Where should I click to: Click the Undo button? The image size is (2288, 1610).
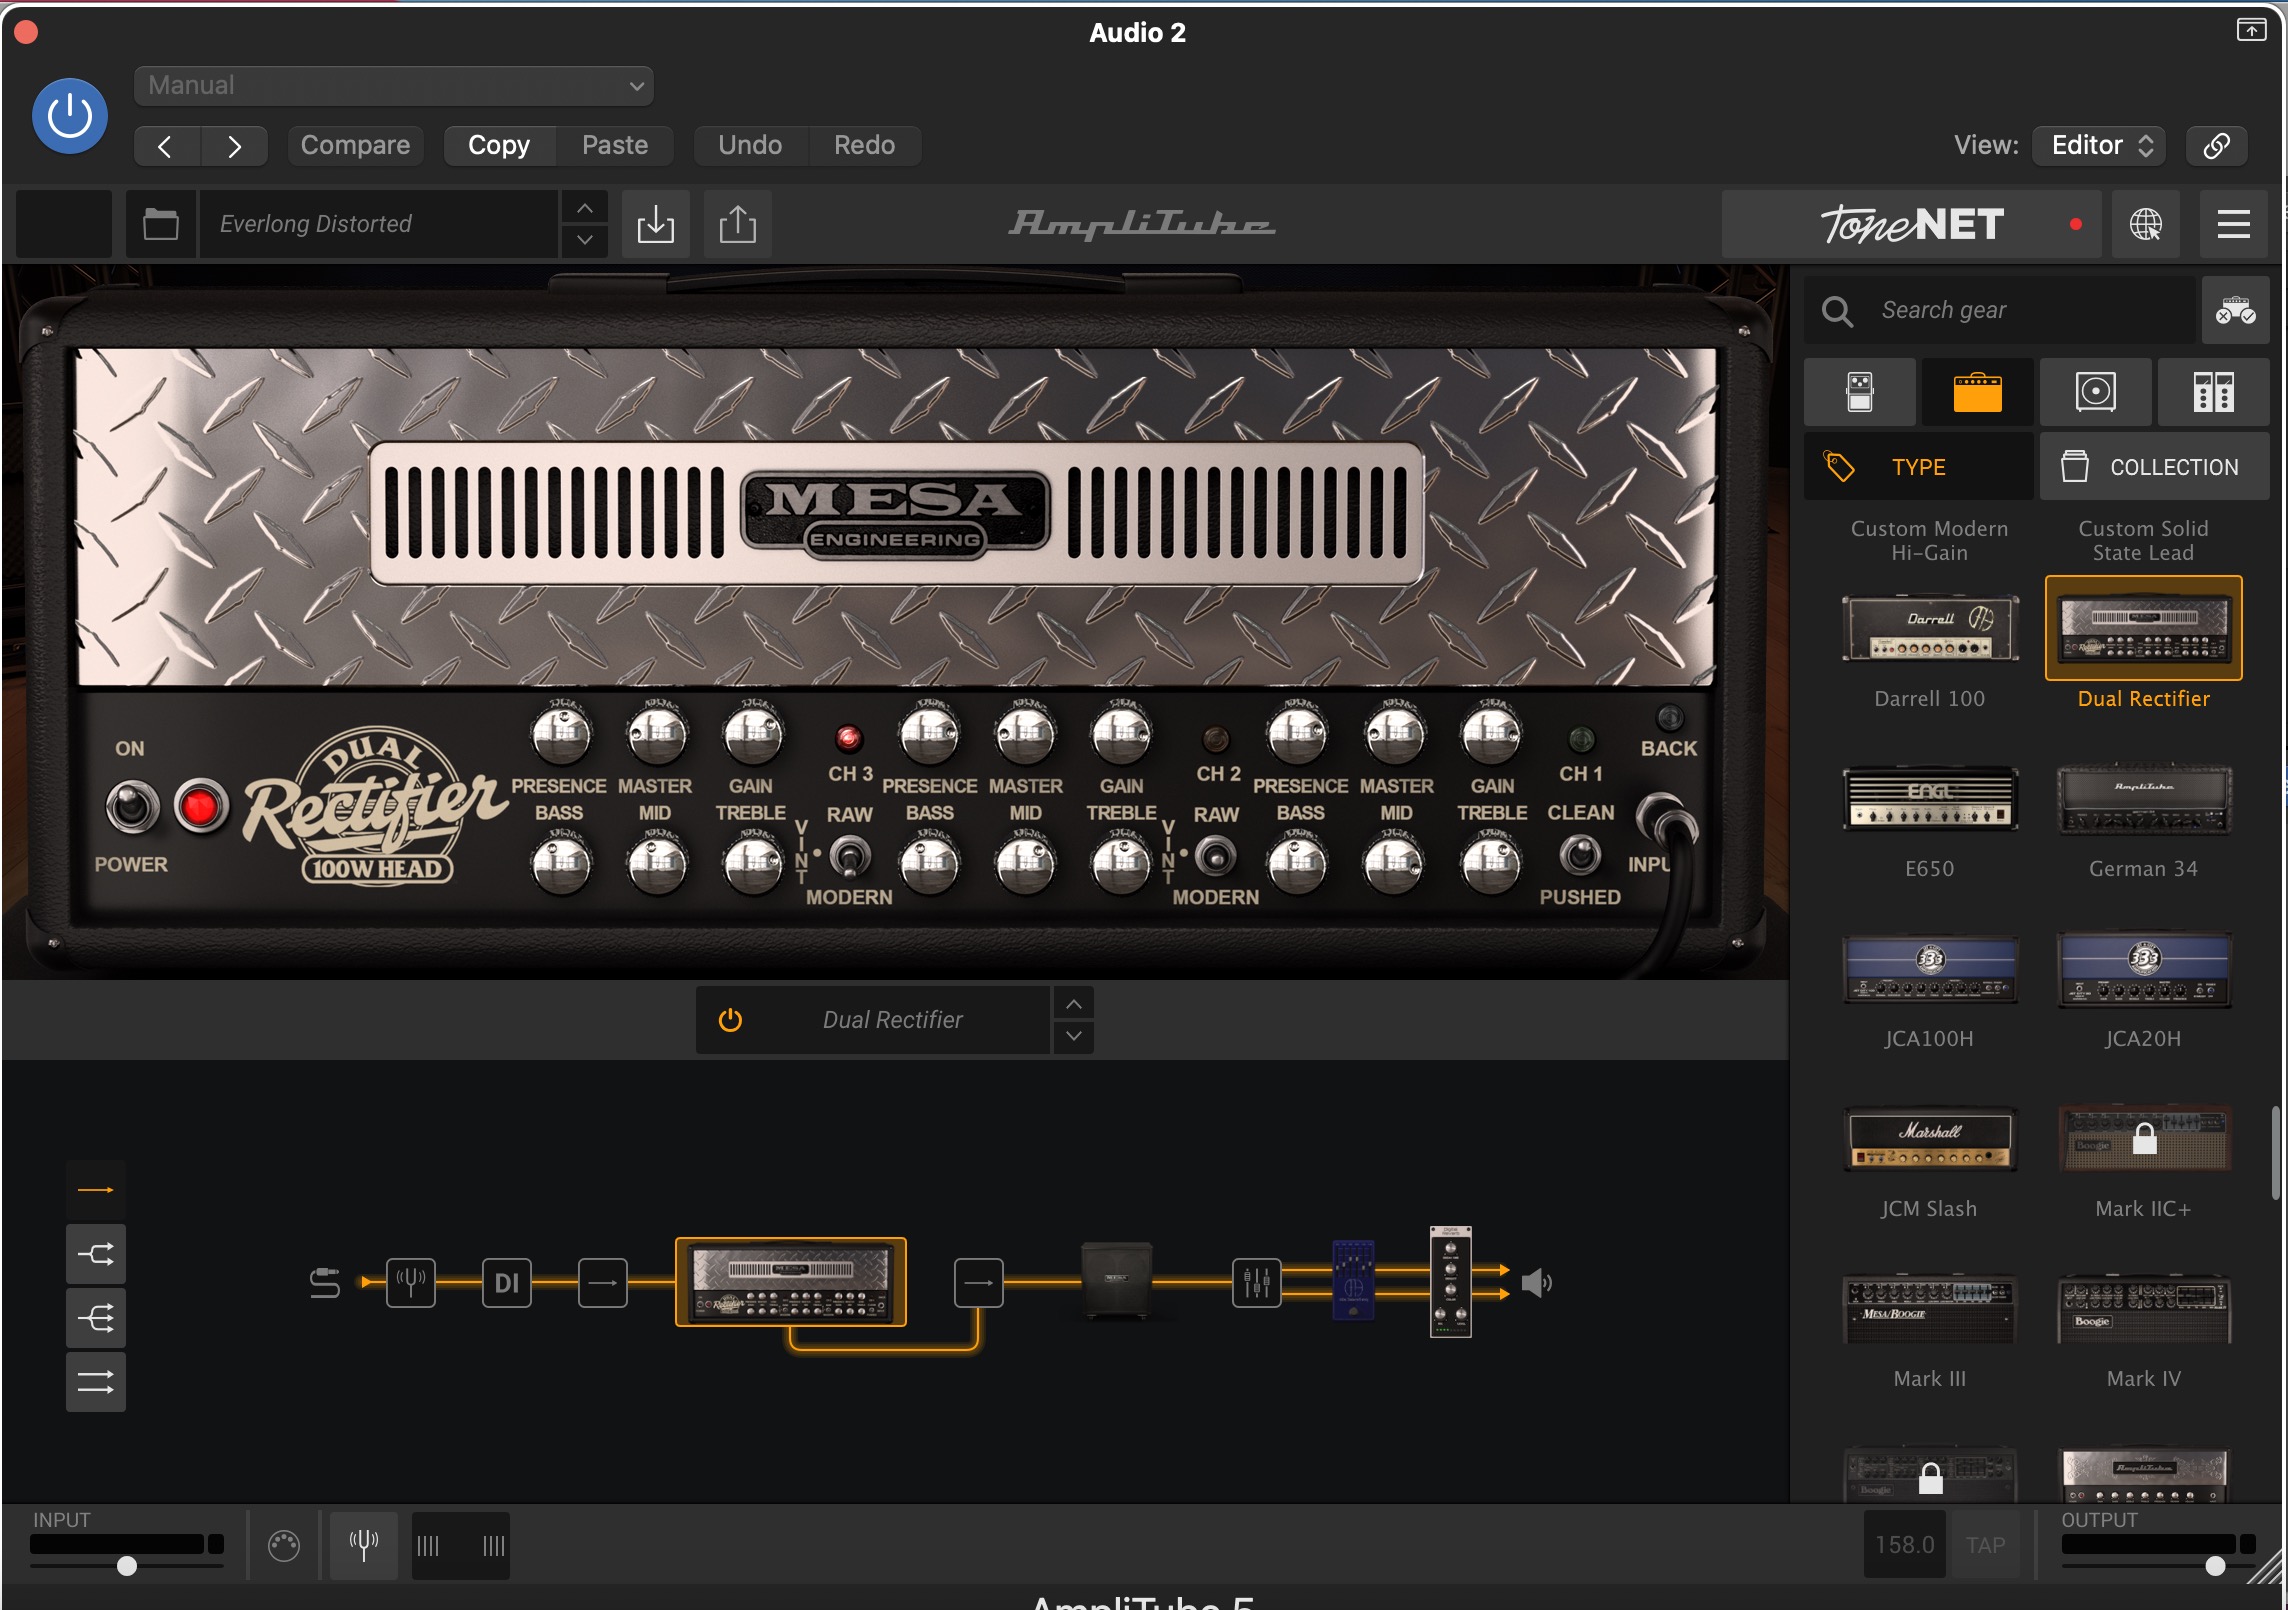click(750, 146)
